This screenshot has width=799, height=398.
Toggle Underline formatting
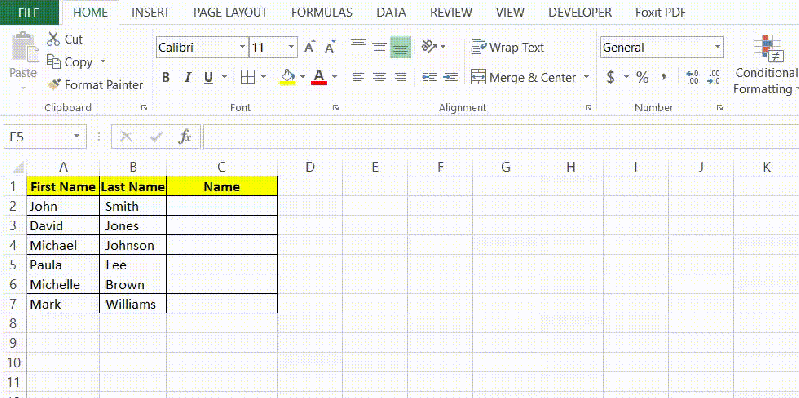tap(208, 77)
